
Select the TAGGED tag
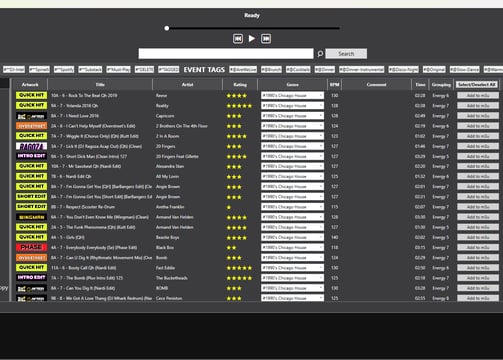169,69
